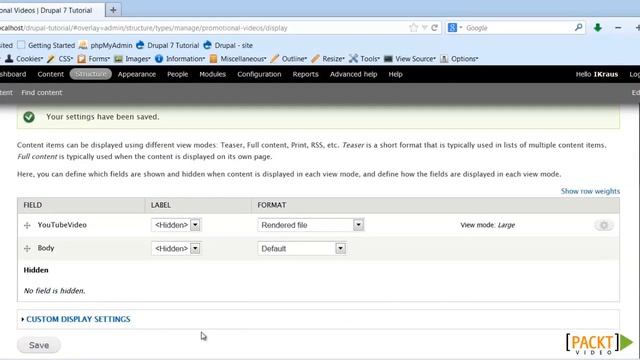Screen dimensions: 640x360
Task: Click the 'No field is hidden.' text
Action: (54, 291)
